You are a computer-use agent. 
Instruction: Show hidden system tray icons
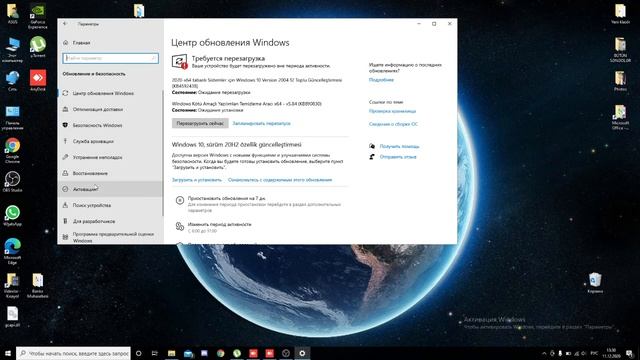click(x=544, y=353)
